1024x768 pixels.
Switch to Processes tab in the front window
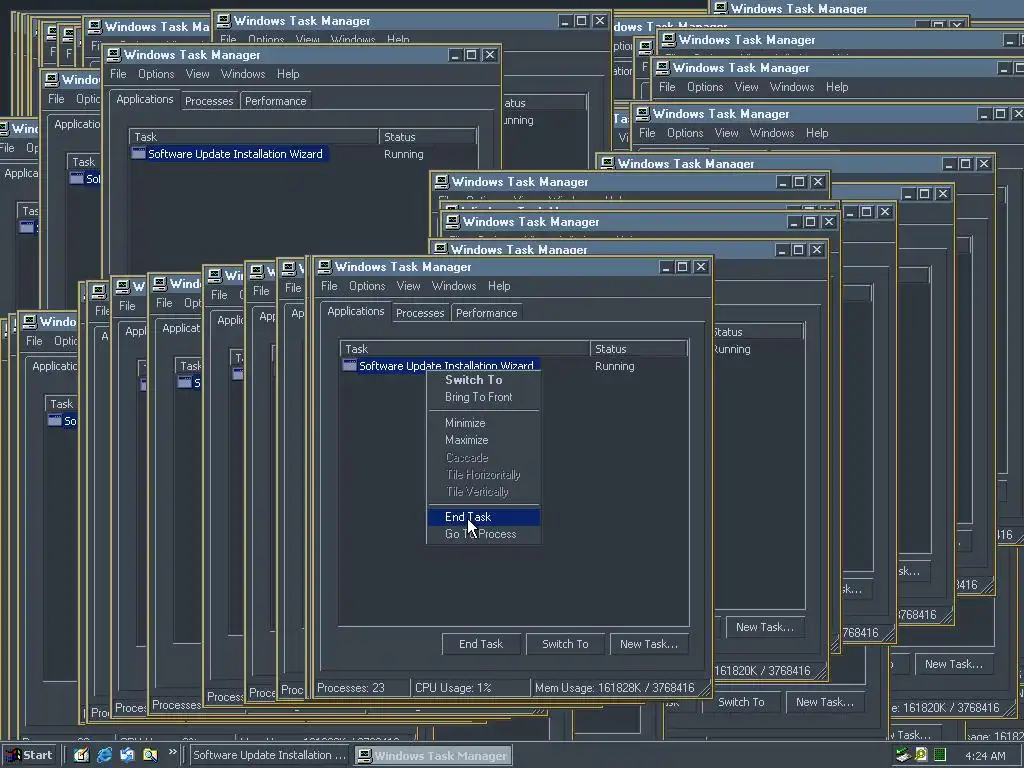click(x=420, y=313)
